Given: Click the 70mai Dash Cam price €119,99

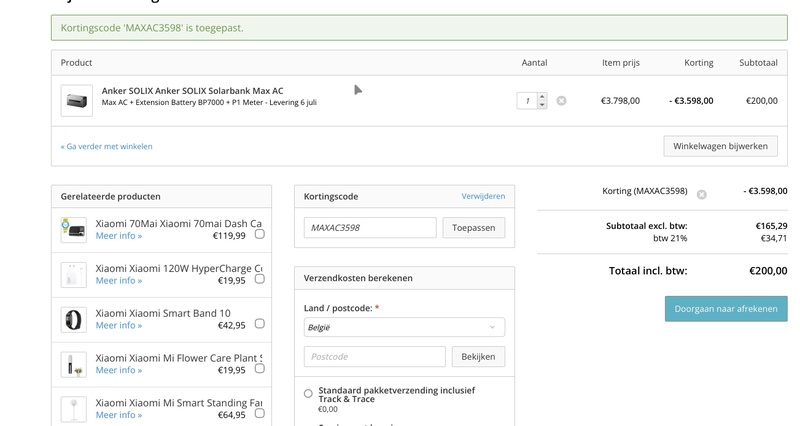Looking at the screenshot, I should click(229, 236).
